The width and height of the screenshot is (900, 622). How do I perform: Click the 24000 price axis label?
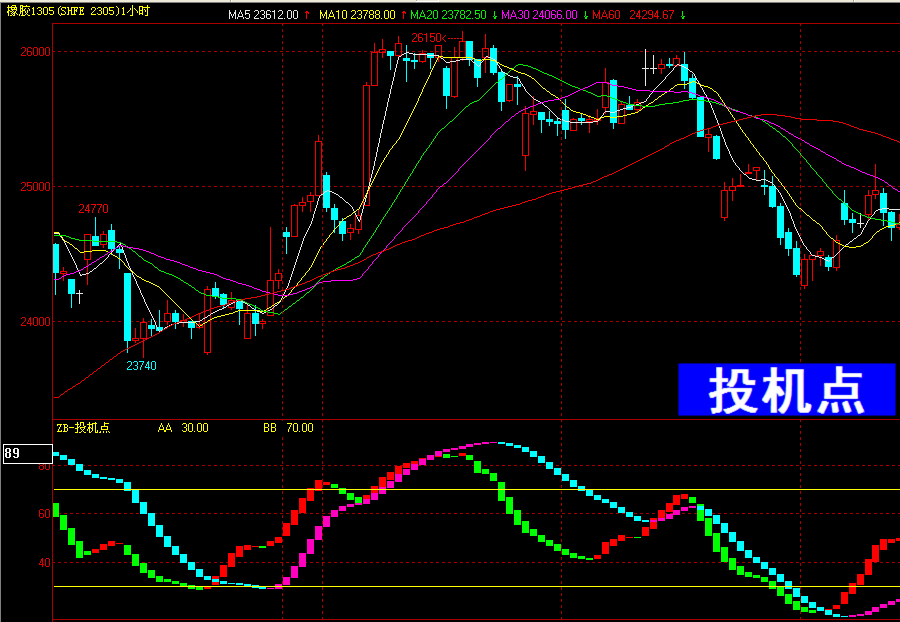click(36, 321)
